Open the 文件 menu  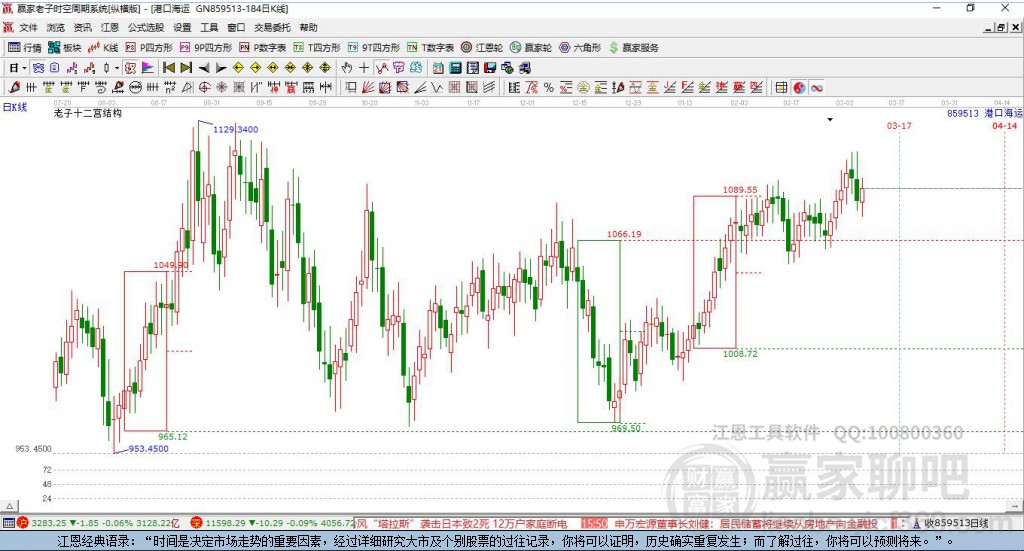click(28, 27)
